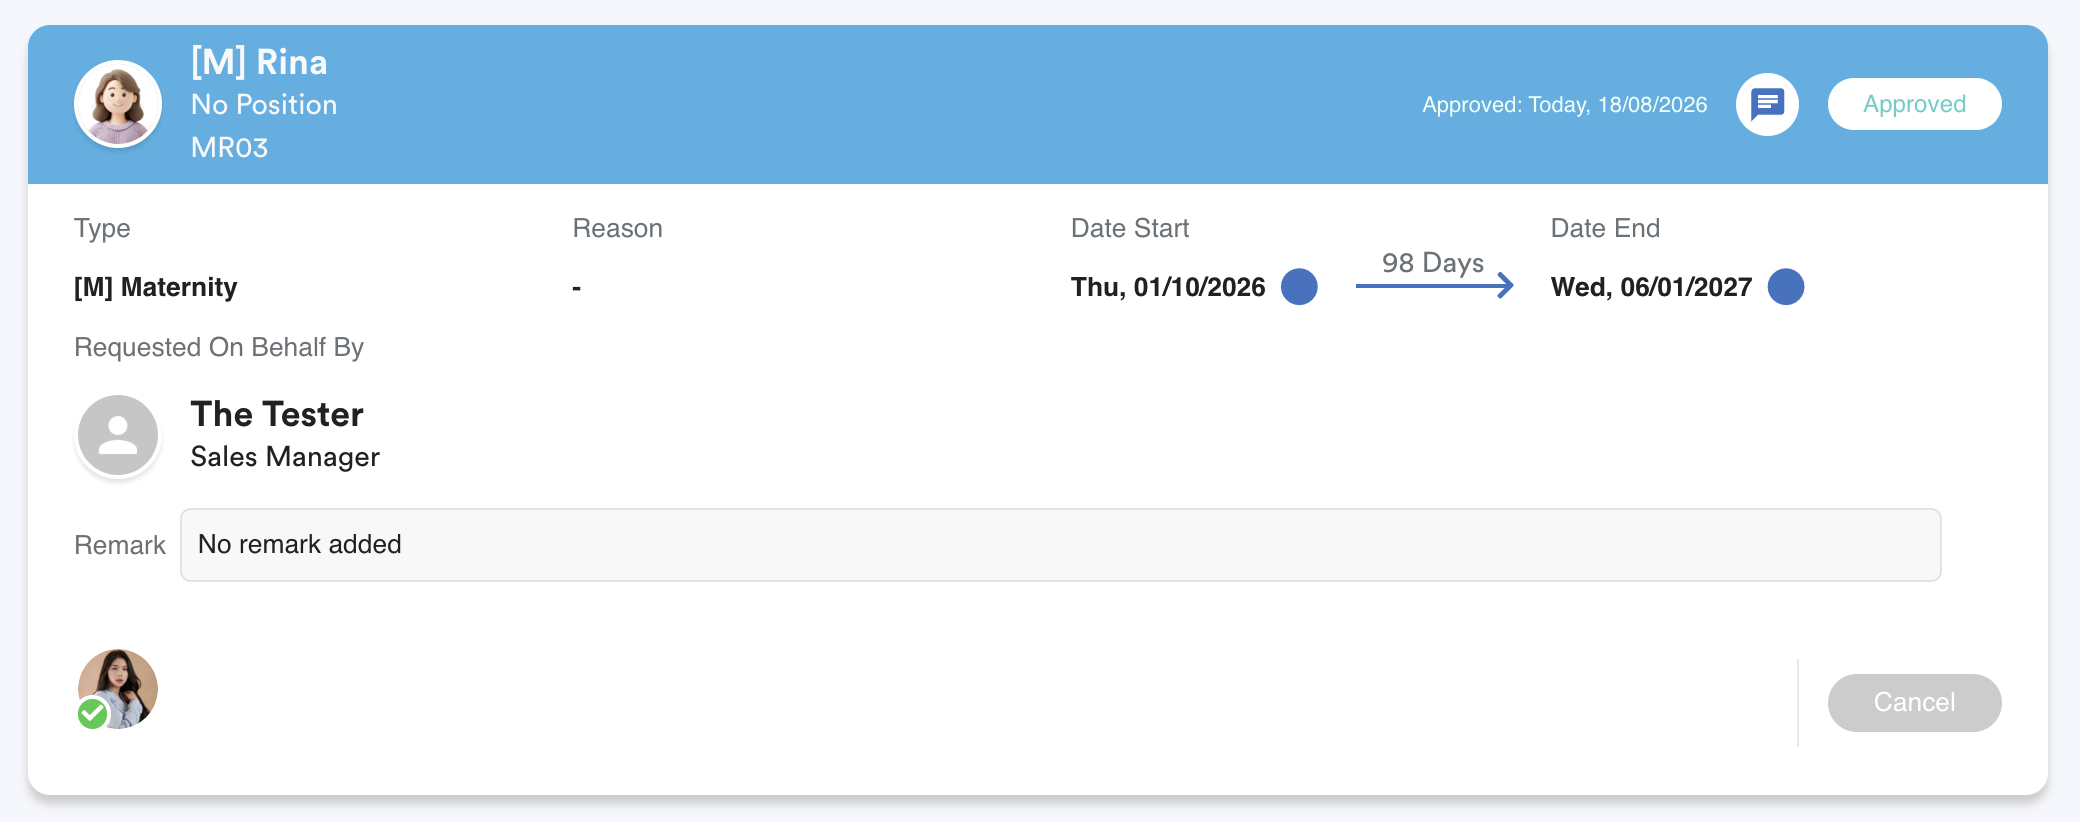Click the No Position label under Rina
The image size is (2080, 822).
click(x=264, y=105)
